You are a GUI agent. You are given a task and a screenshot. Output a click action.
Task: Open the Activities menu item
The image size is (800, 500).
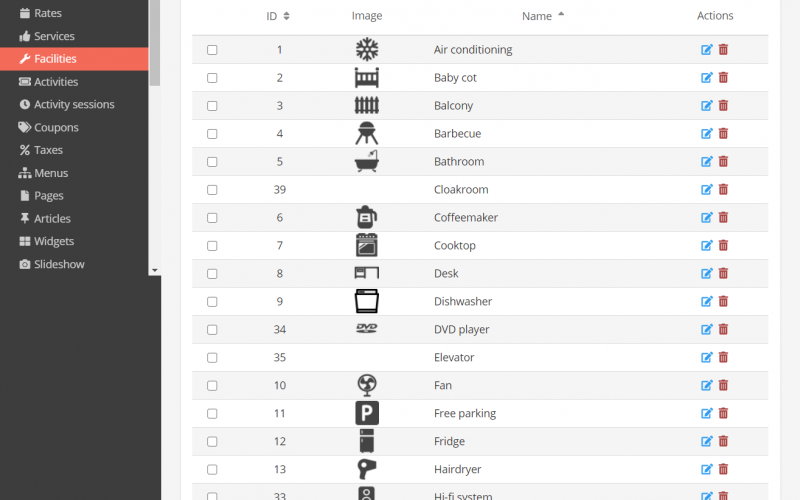pos(56,82)
